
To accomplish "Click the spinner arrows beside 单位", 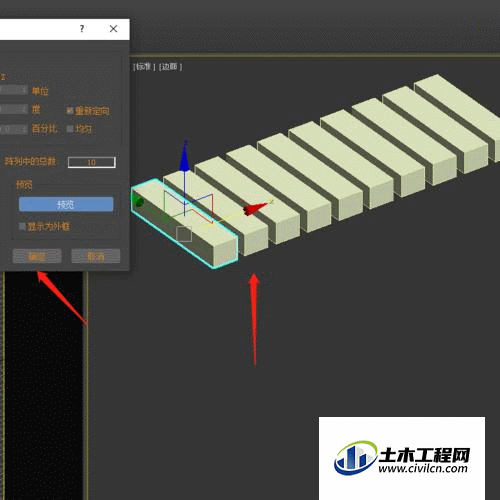I will (x=24, y=90).
